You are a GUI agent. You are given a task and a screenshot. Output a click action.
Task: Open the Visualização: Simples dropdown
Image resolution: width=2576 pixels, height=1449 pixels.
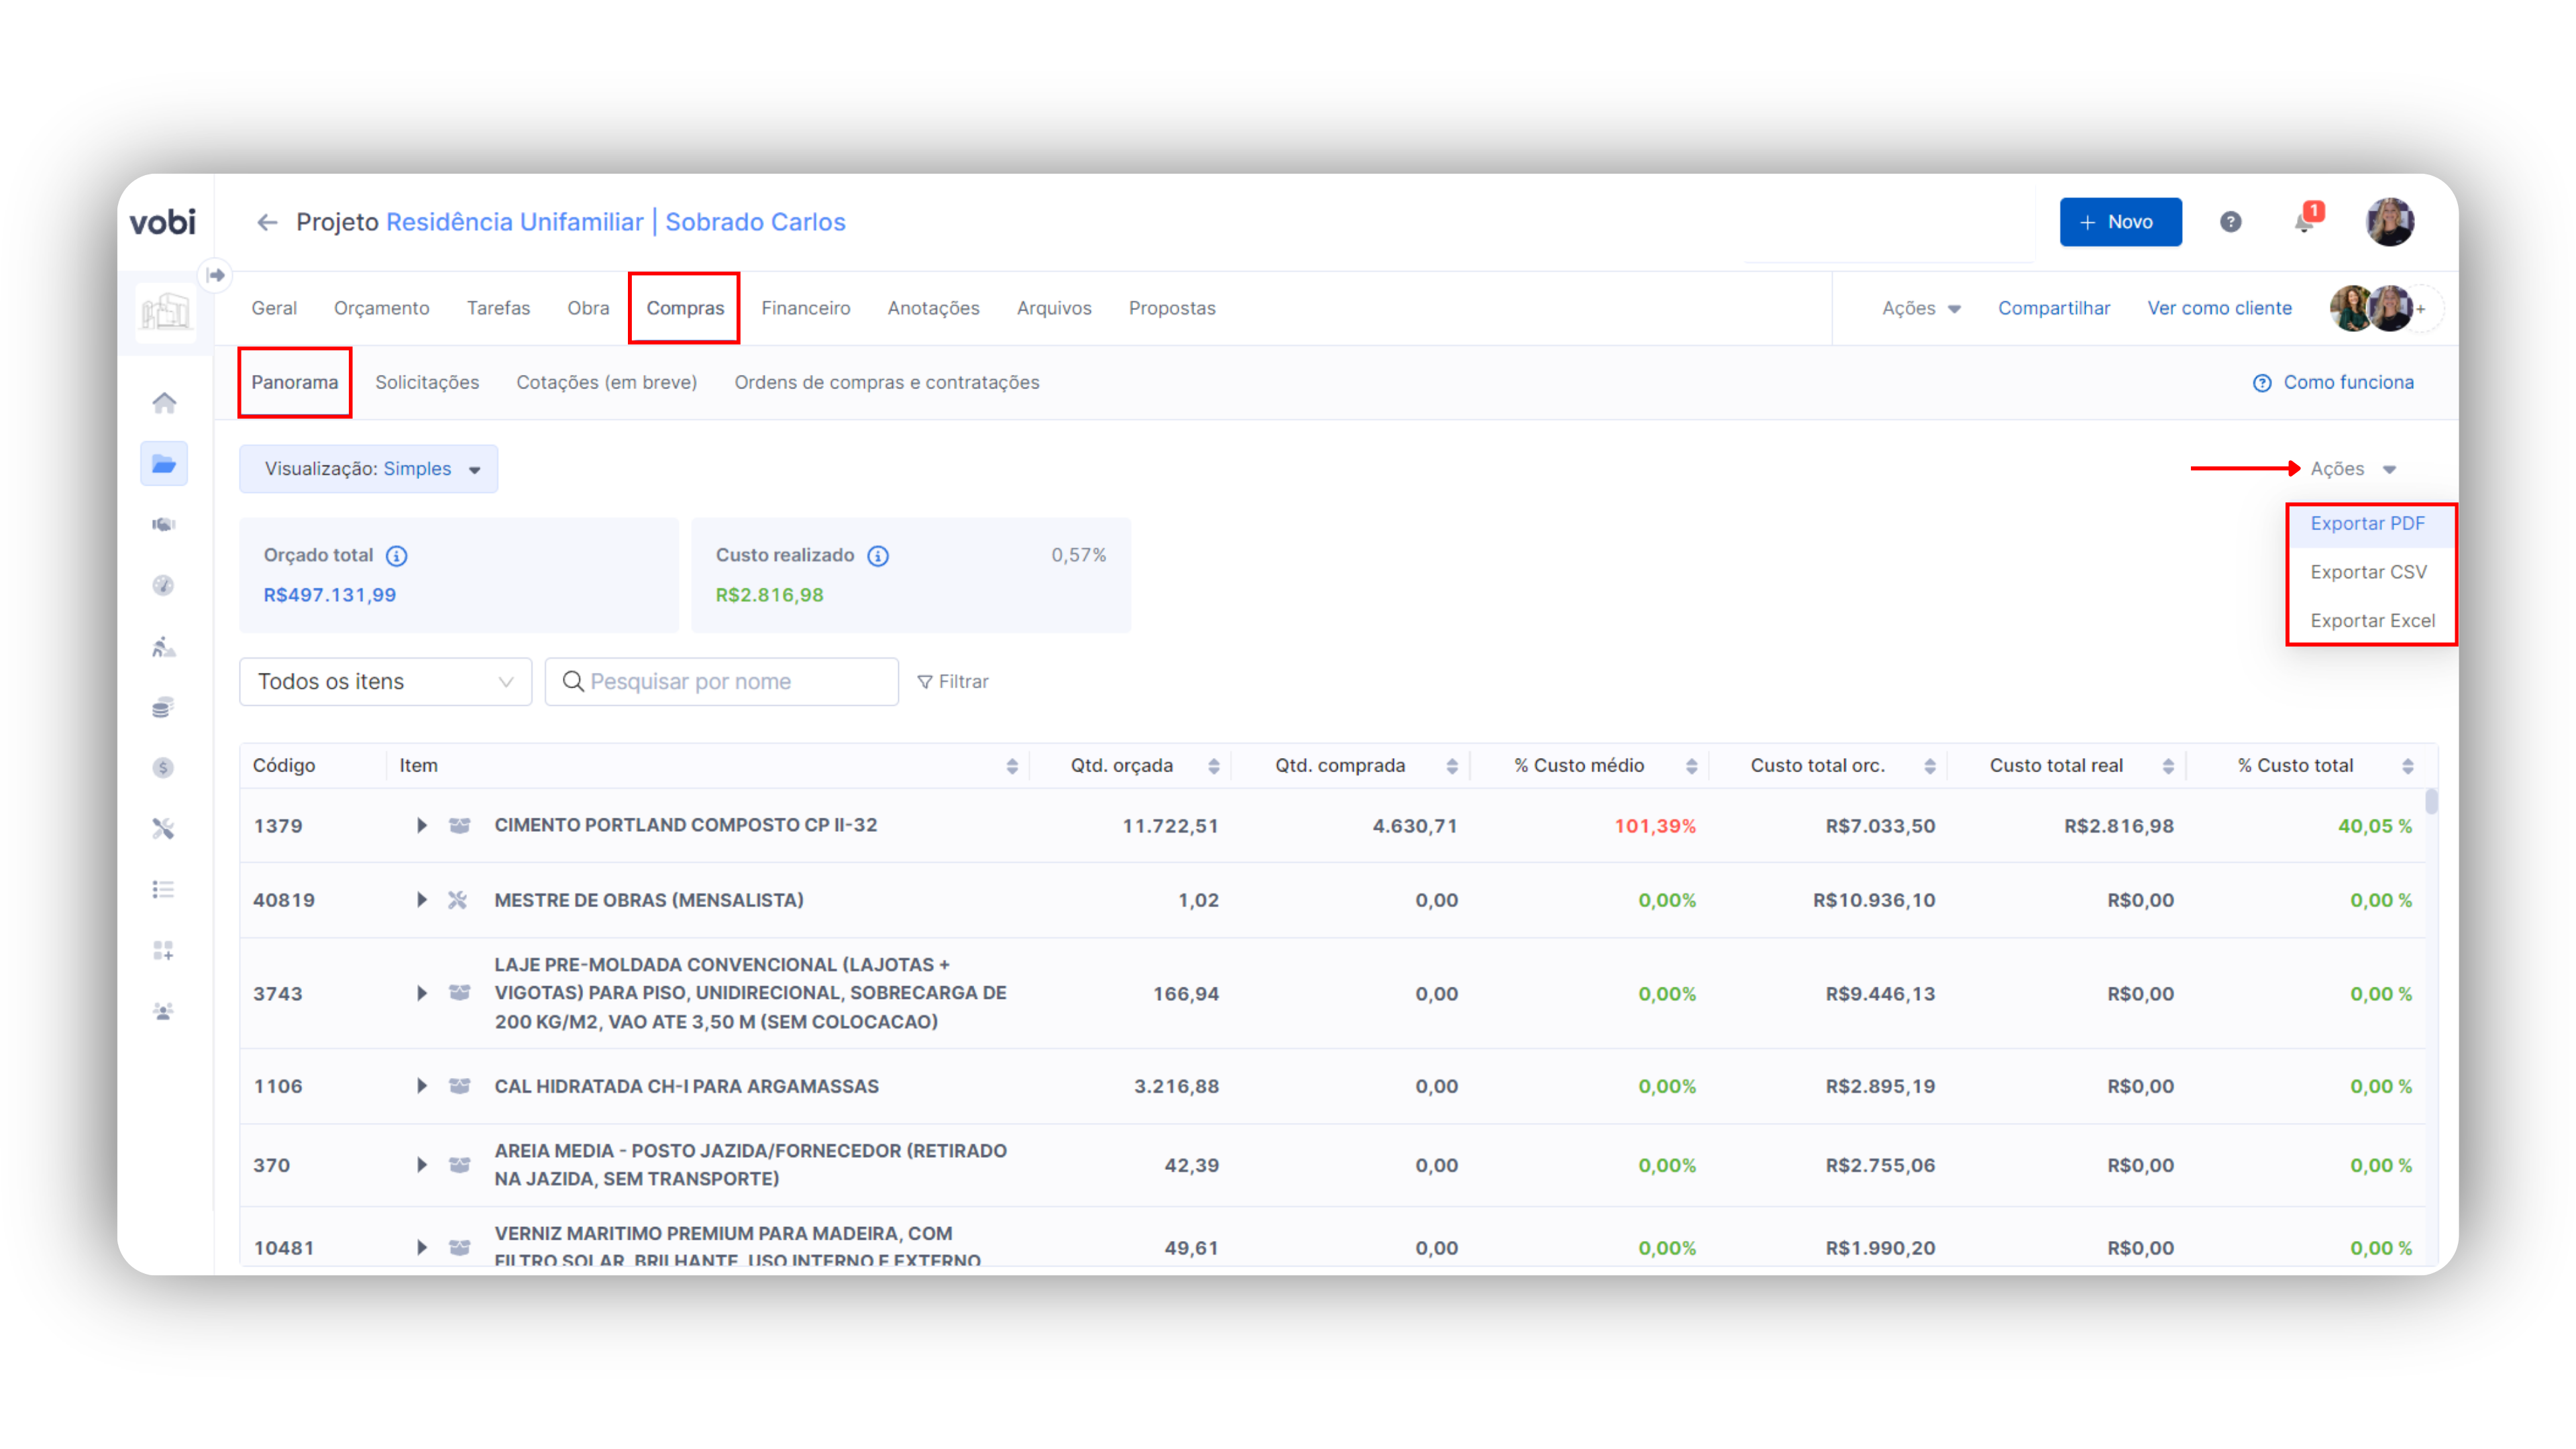coord(368,469)
